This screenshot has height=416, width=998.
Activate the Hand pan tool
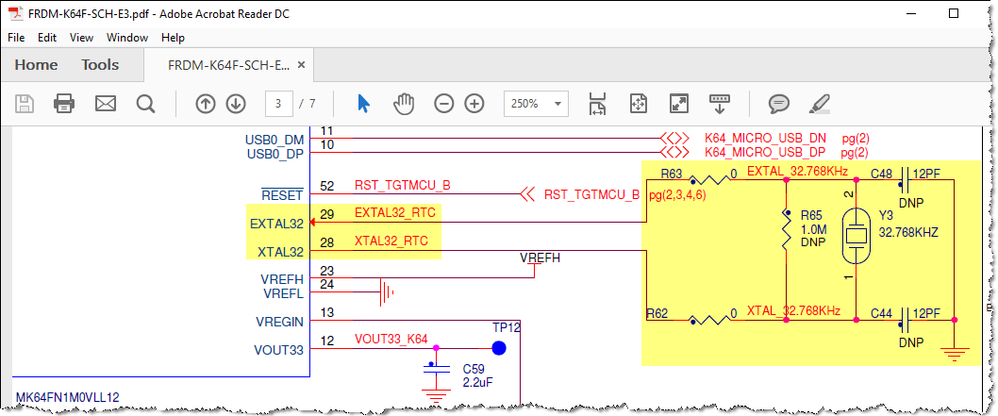404,103
